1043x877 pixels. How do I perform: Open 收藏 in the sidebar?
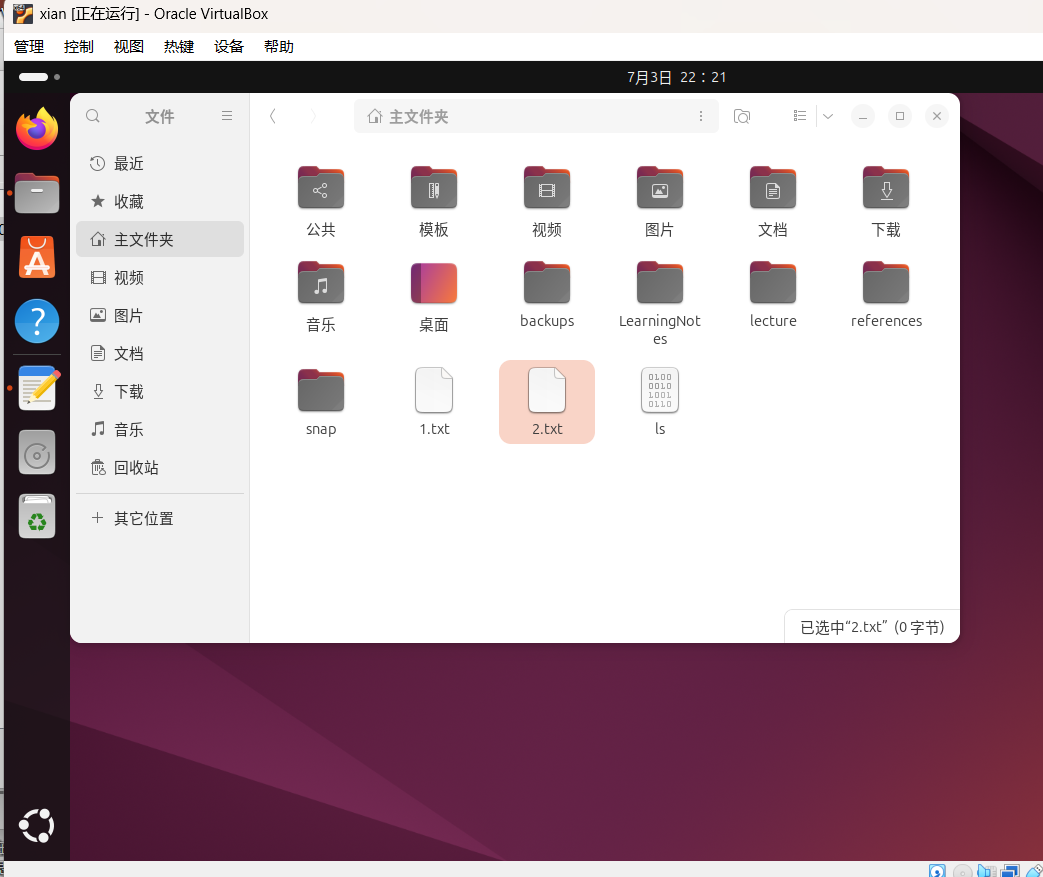point(160,202)
